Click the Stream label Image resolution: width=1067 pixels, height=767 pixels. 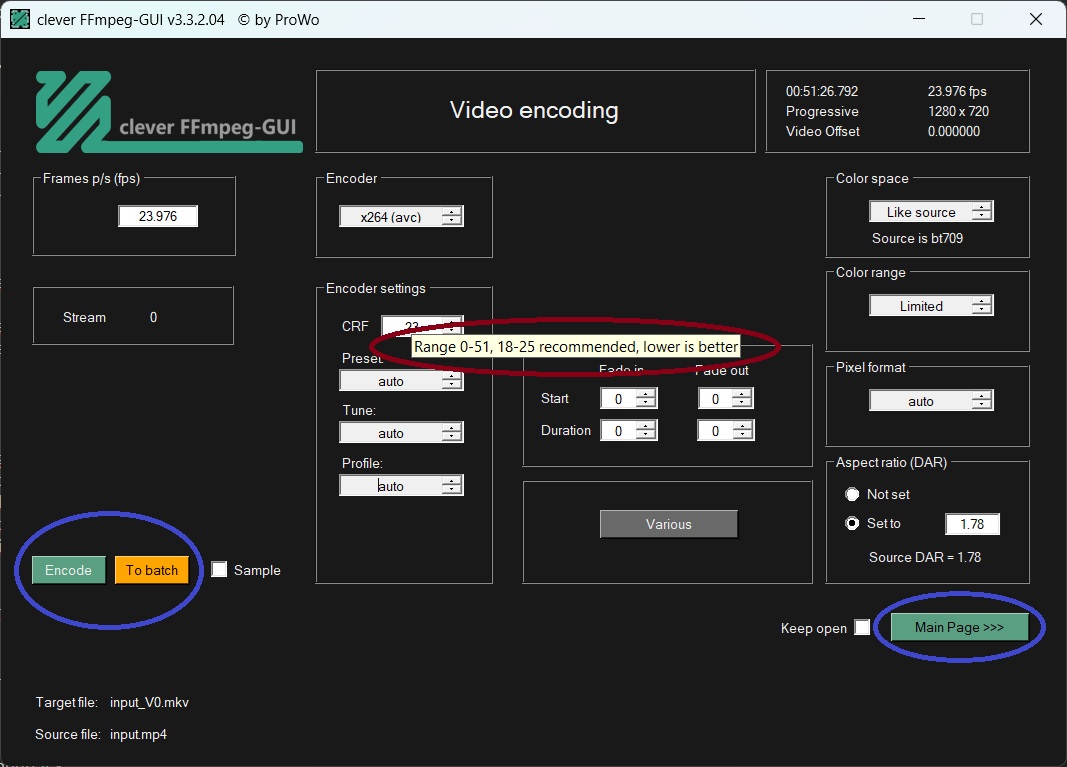click(x=84, y=317)
